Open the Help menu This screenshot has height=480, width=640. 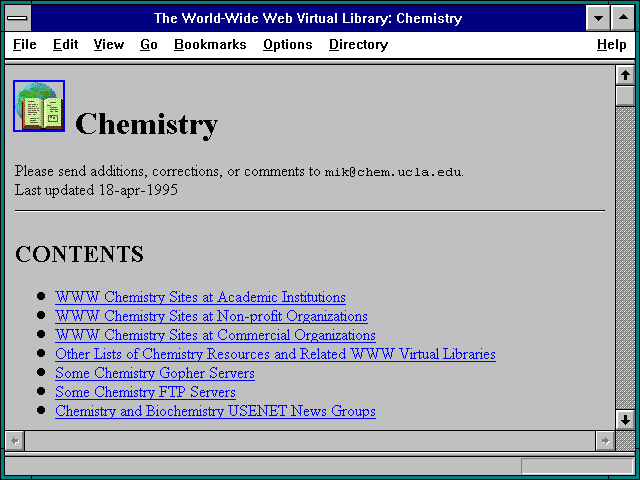coord(611,44)
